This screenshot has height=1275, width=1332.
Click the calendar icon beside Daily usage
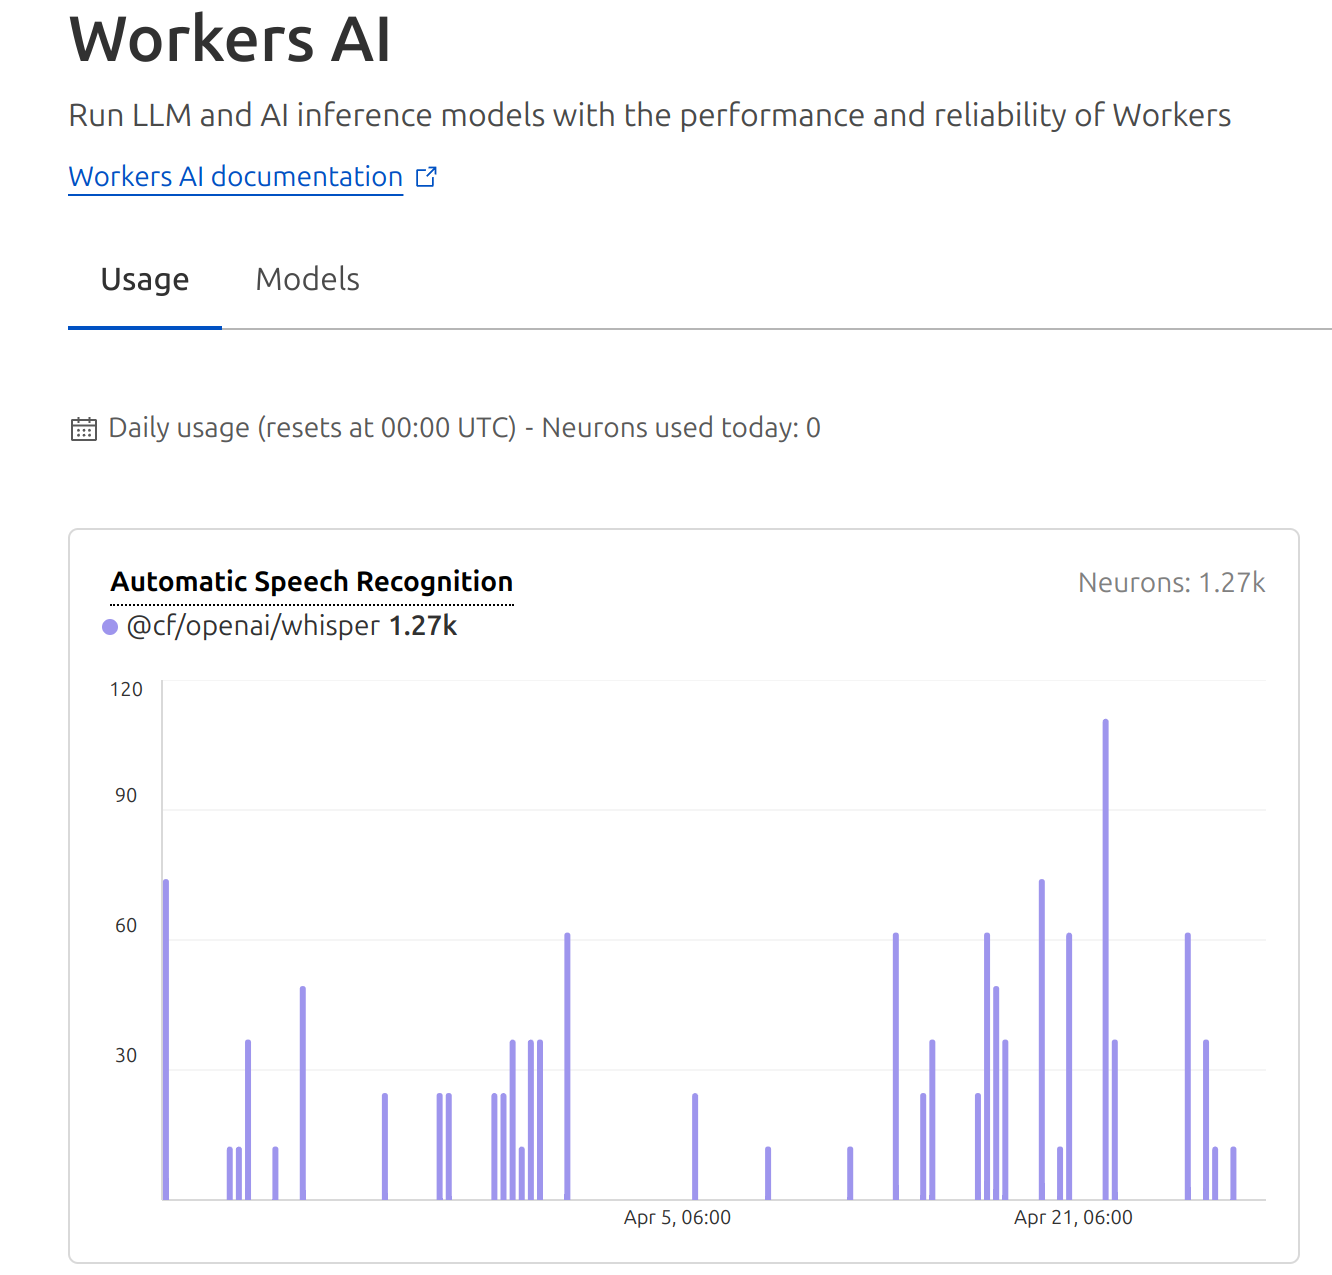(84, 429)
